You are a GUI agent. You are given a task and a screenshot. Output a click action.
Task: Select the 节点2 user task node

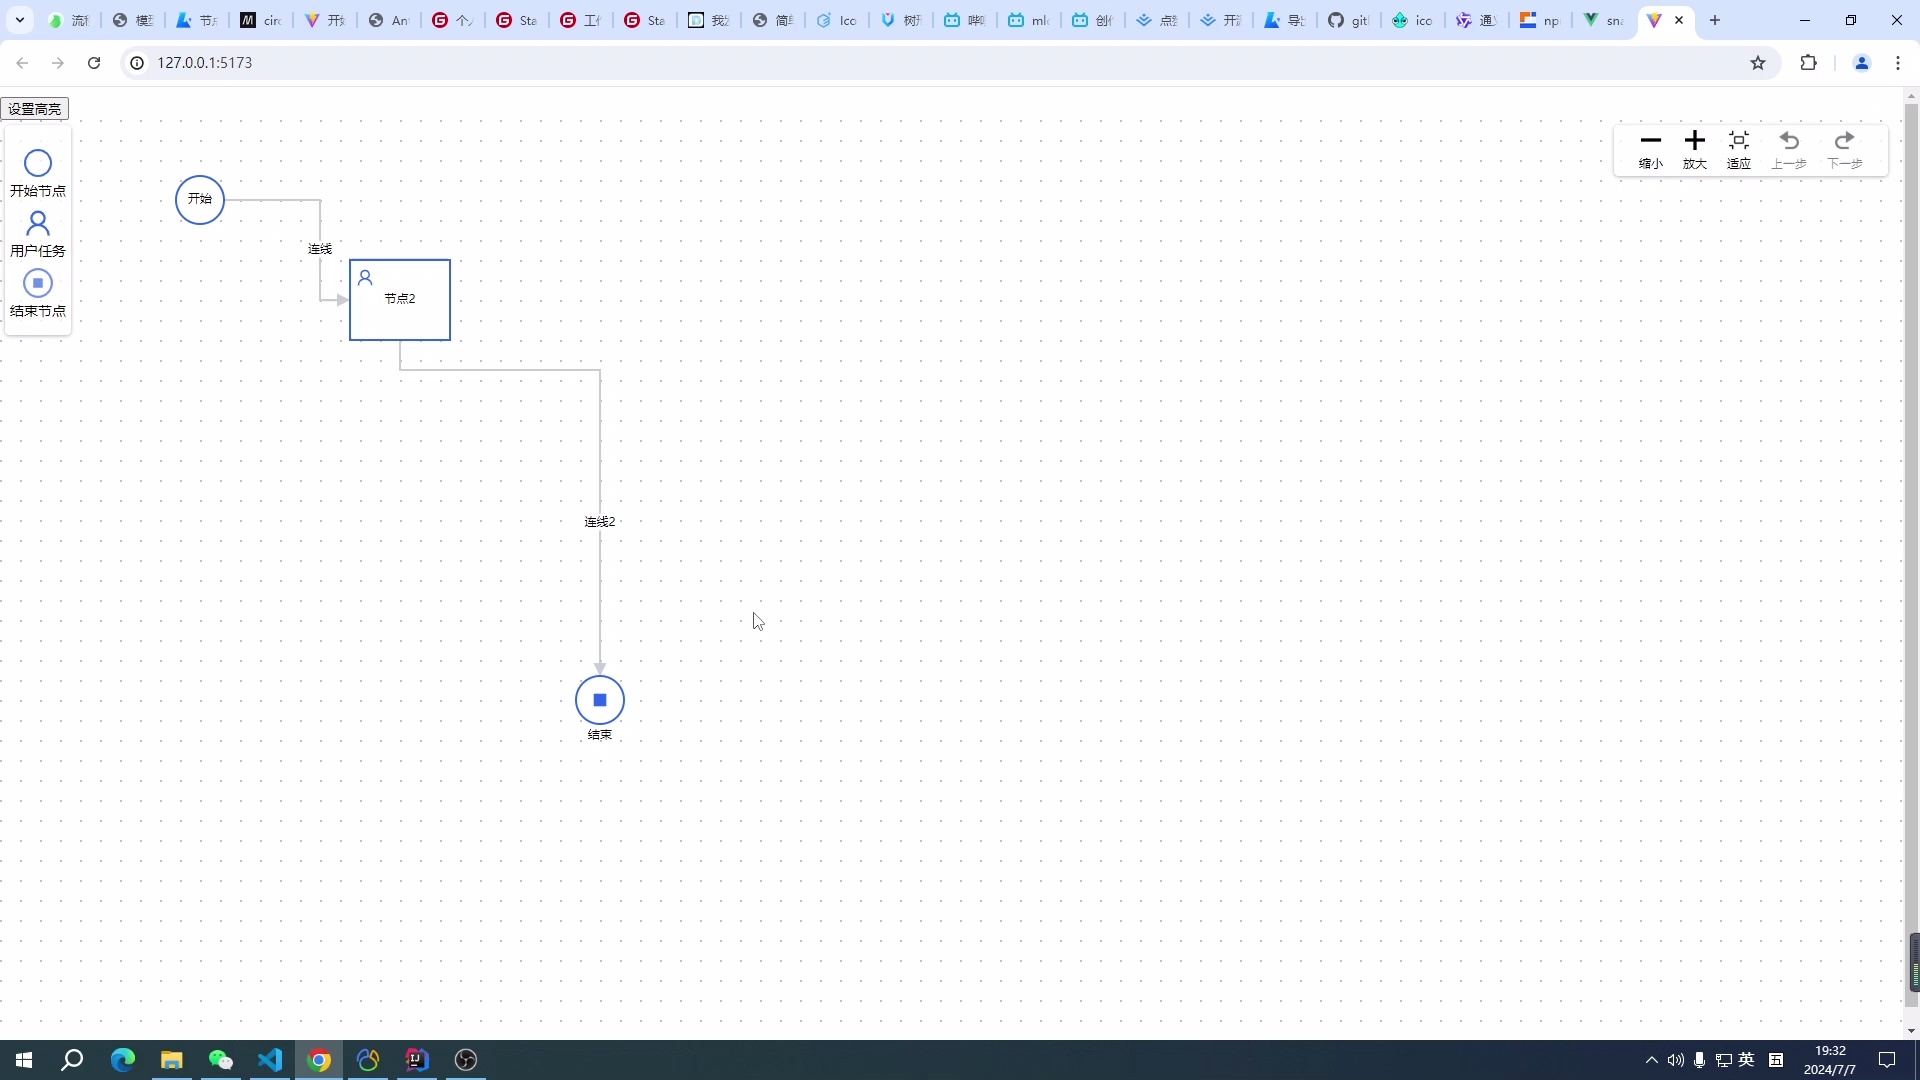[x=400, y=300]
